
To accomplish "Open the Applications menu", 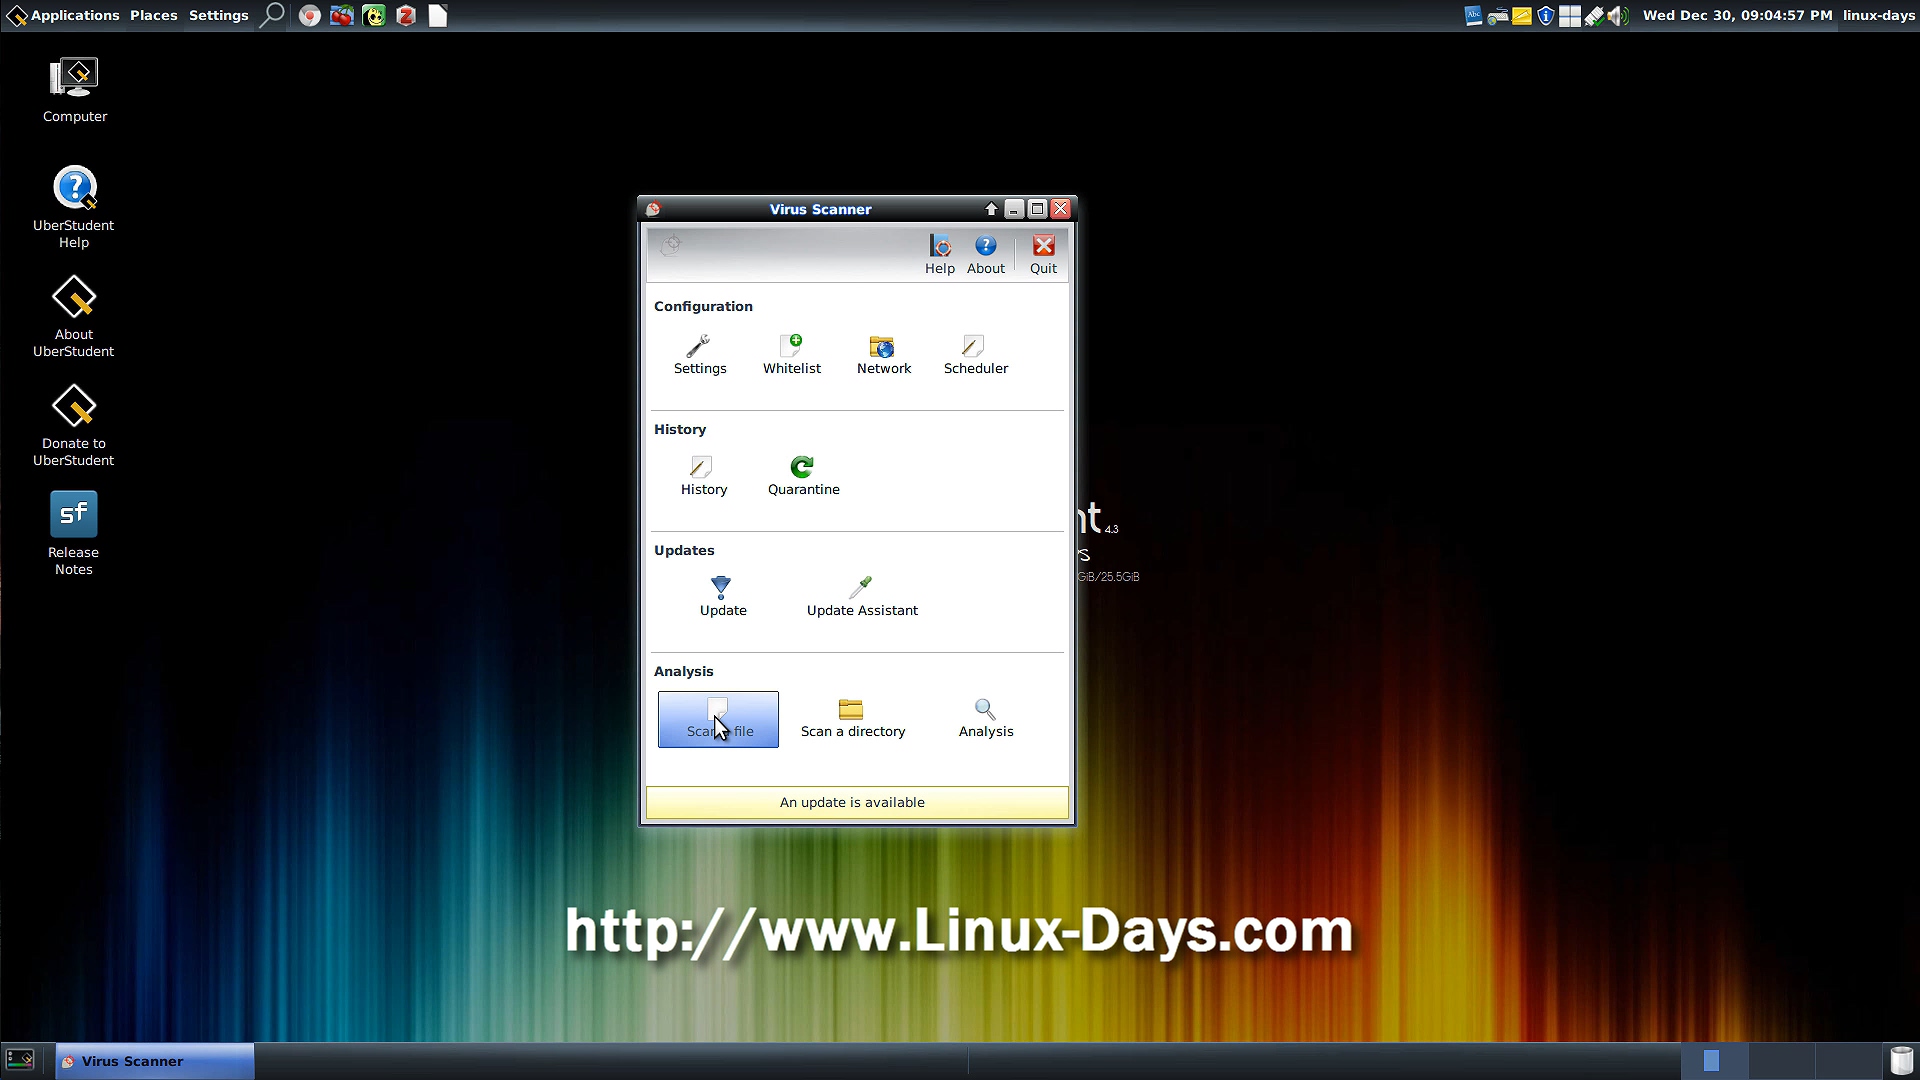I will point(63,15).
